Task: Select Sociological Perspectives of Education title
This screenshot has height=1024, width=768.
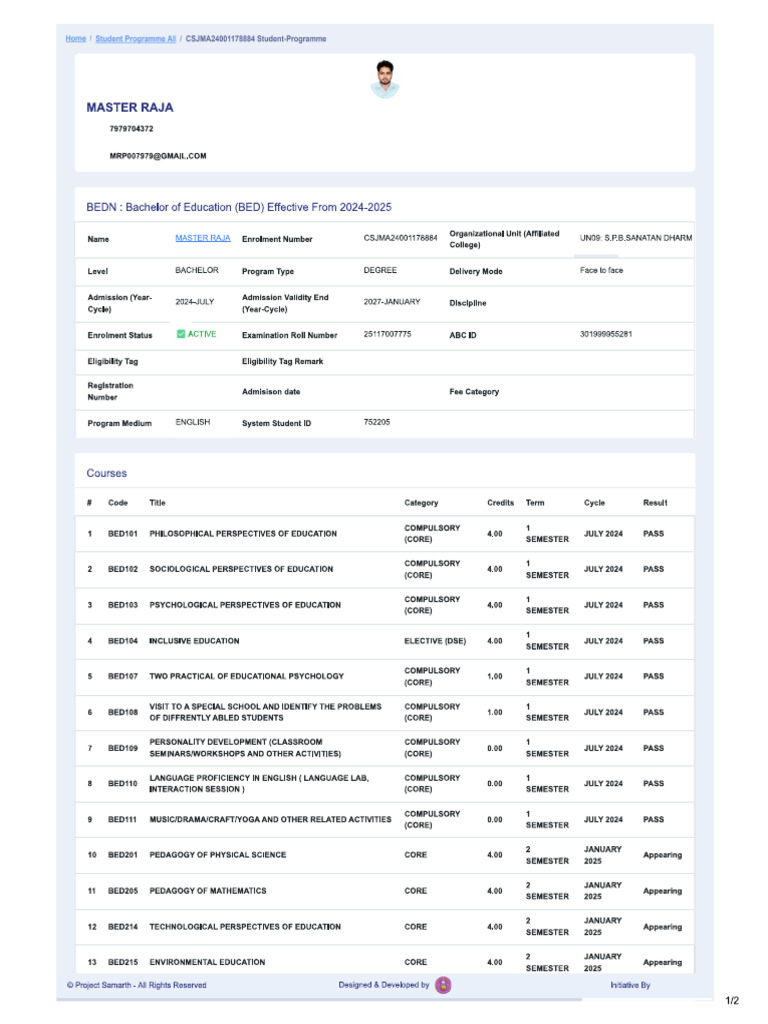Action: pyautogui.click(x=241, y=569)
